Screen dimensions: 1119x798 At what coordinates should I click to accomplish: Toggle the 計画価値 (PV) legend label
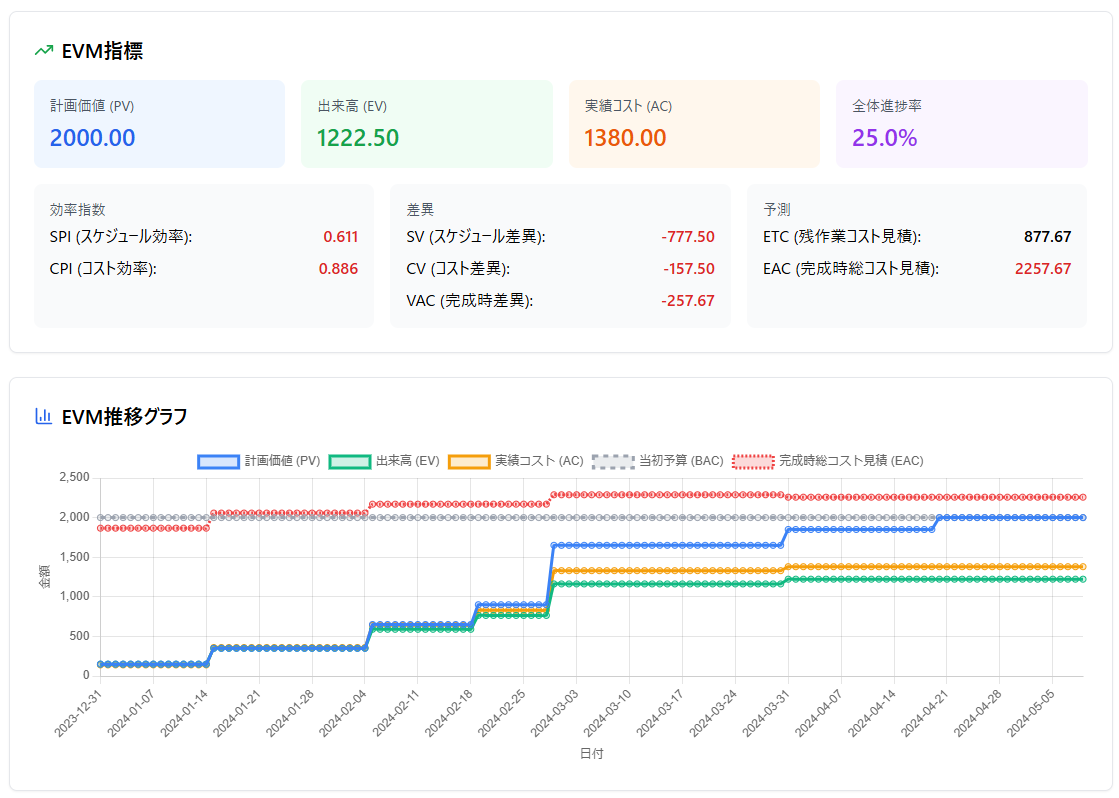coord(283,461)
